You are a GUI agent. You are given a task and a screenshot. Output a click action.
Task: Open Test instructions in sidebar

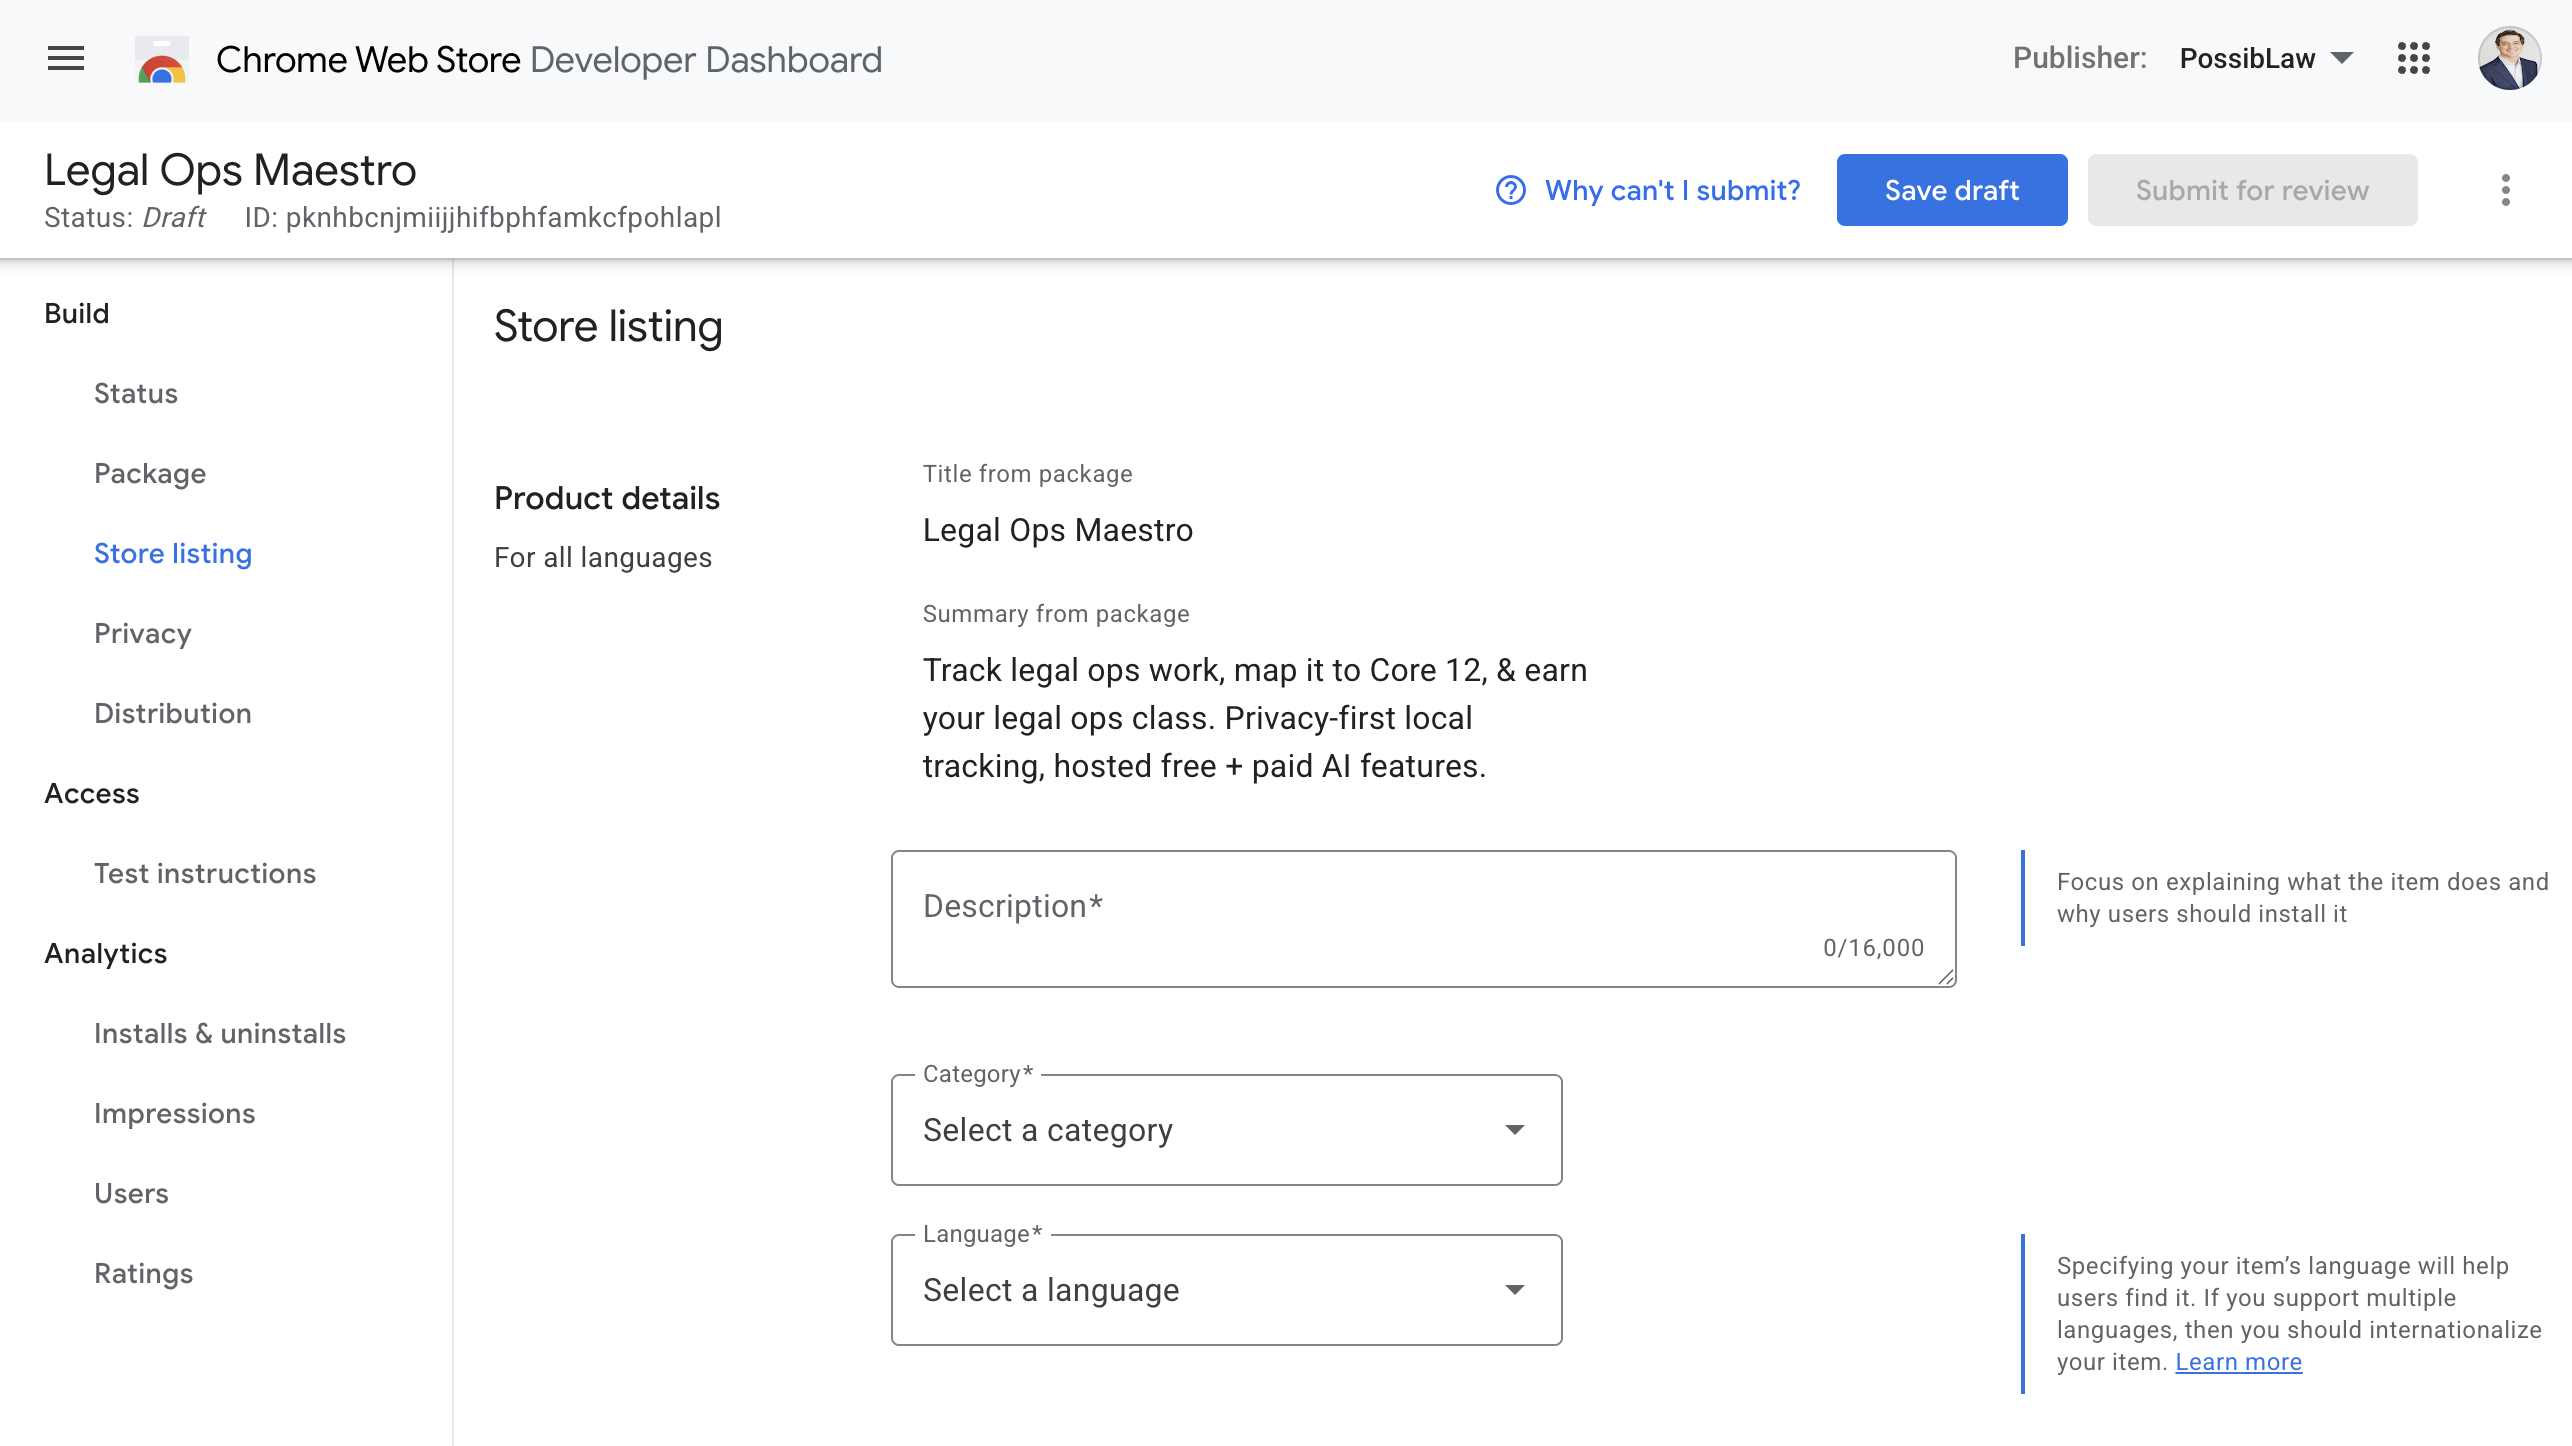205,873
